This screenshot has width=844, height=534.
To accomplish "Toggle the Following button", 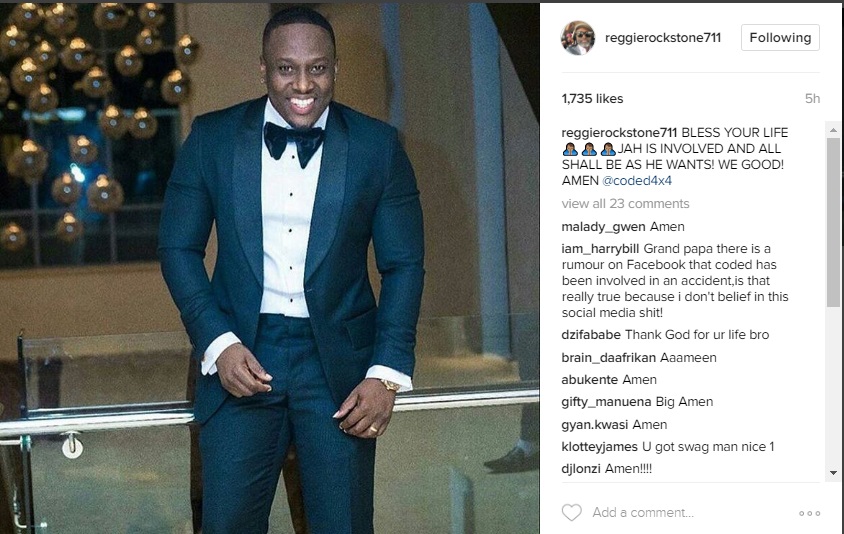I will [x=780, y=38].
